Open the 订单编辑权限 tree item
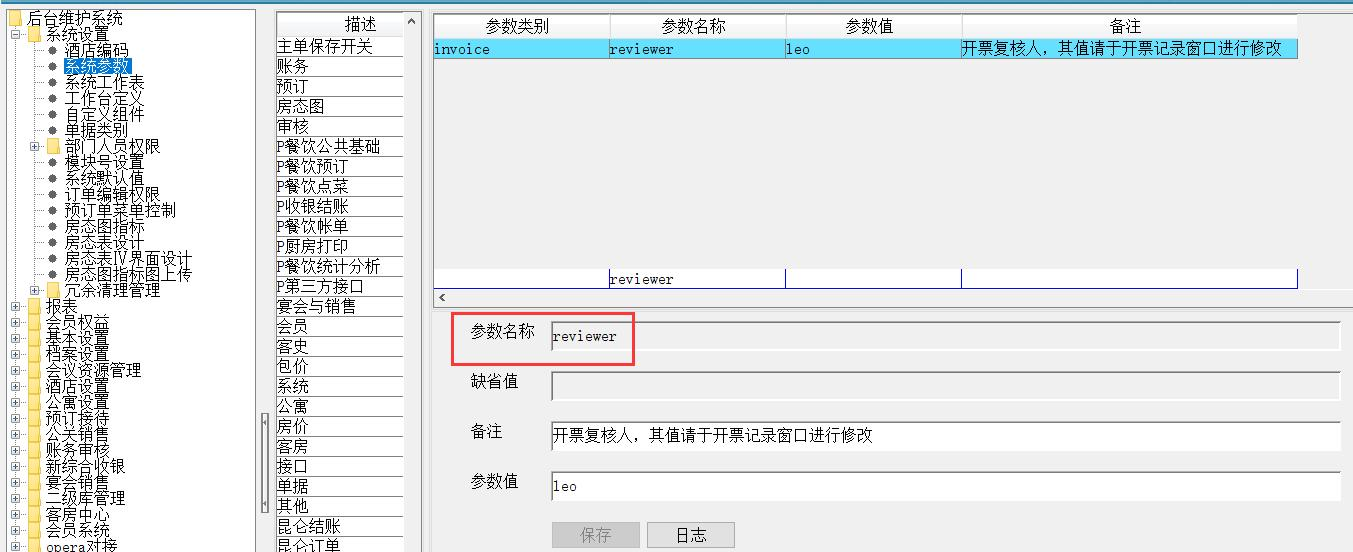Screen dimensions: 1353x552 (112, 195)
